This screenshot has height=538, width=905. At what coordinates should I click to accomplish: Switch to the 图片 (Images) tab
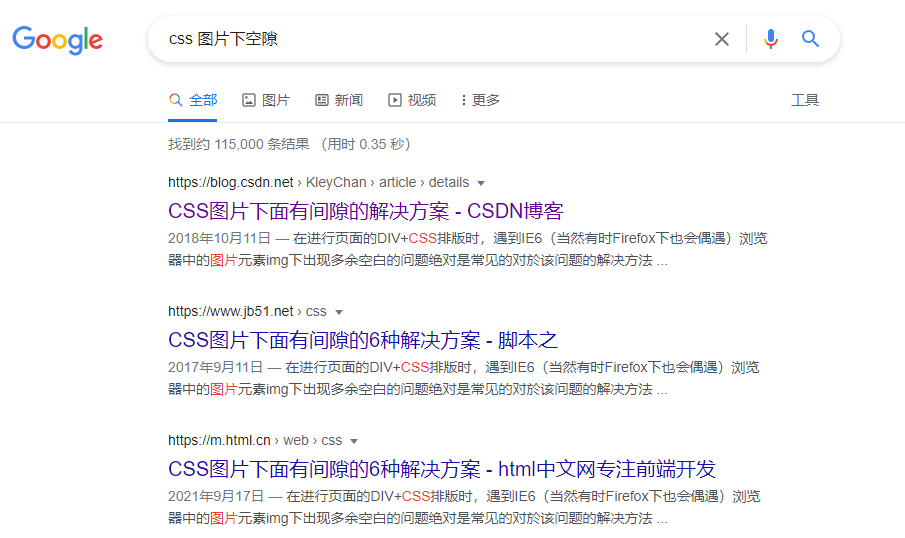tap(265, 100)
